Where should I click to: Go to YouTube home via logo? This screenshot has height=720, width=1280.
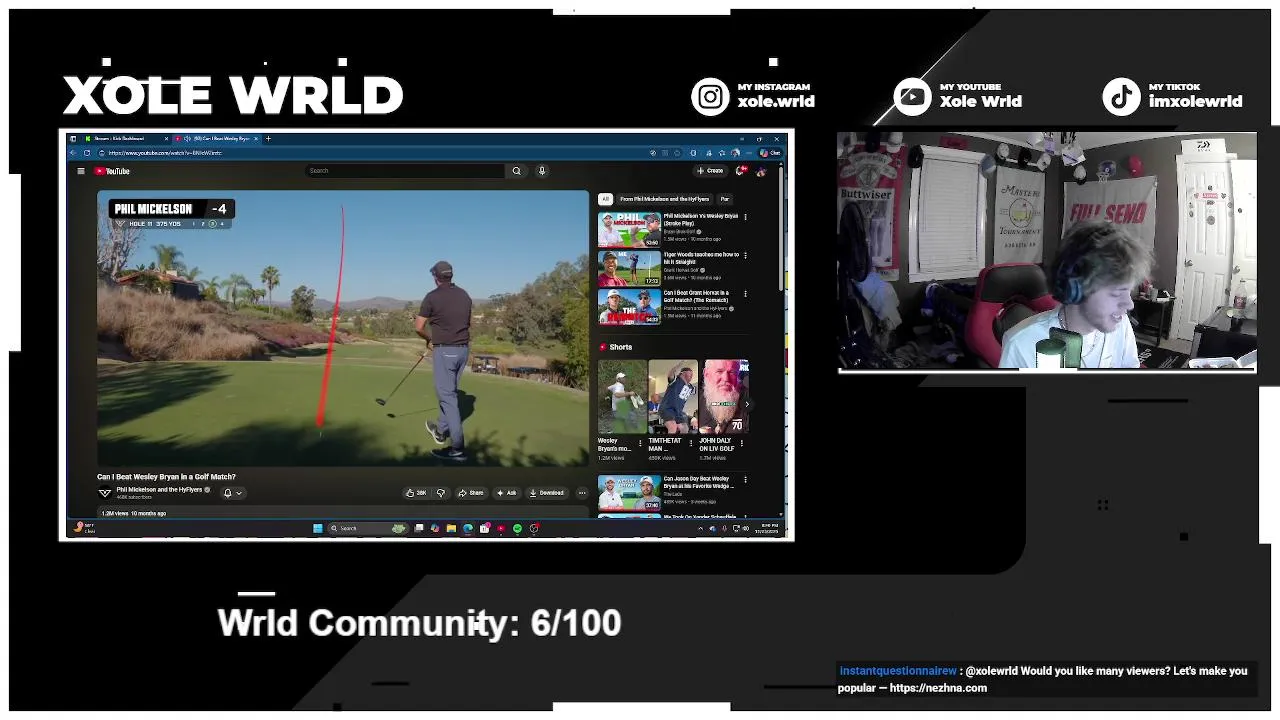[x=113, y=171]
